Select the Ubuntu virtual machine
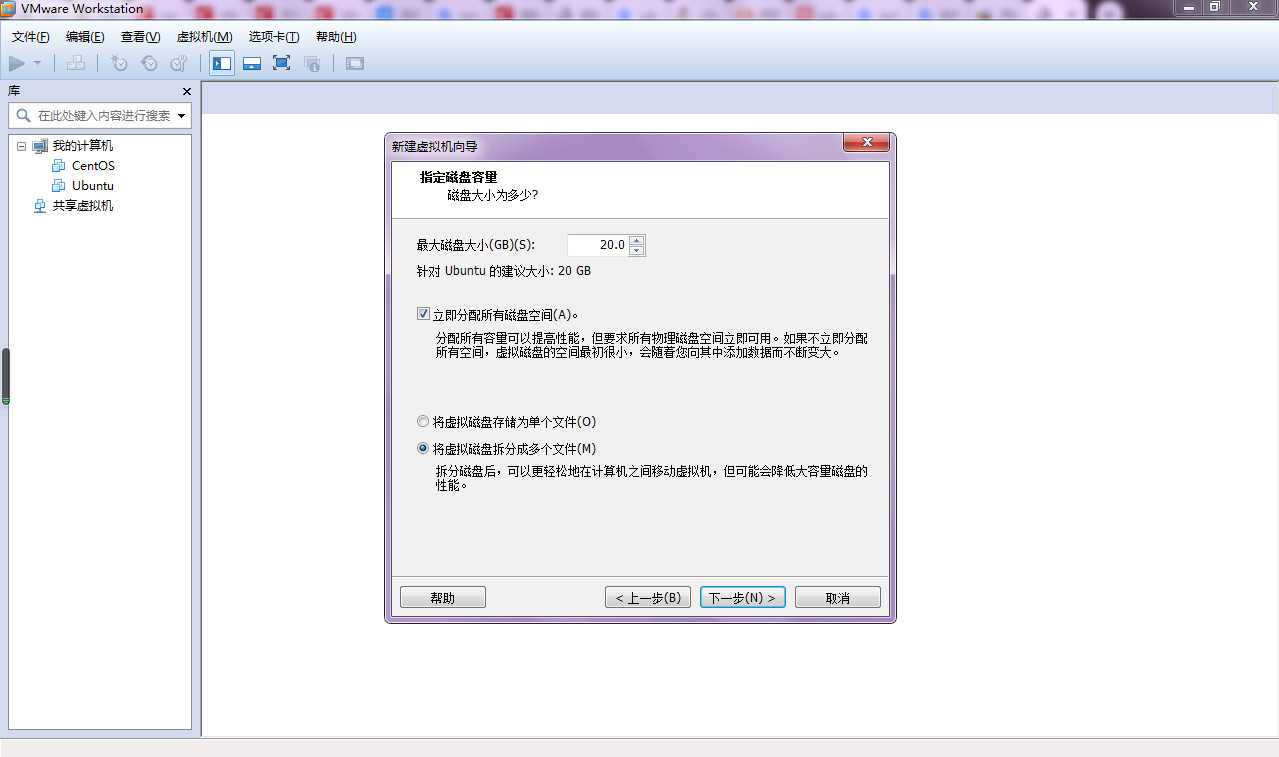Screen dimensions: 1279x757 (x=93, y=186)
